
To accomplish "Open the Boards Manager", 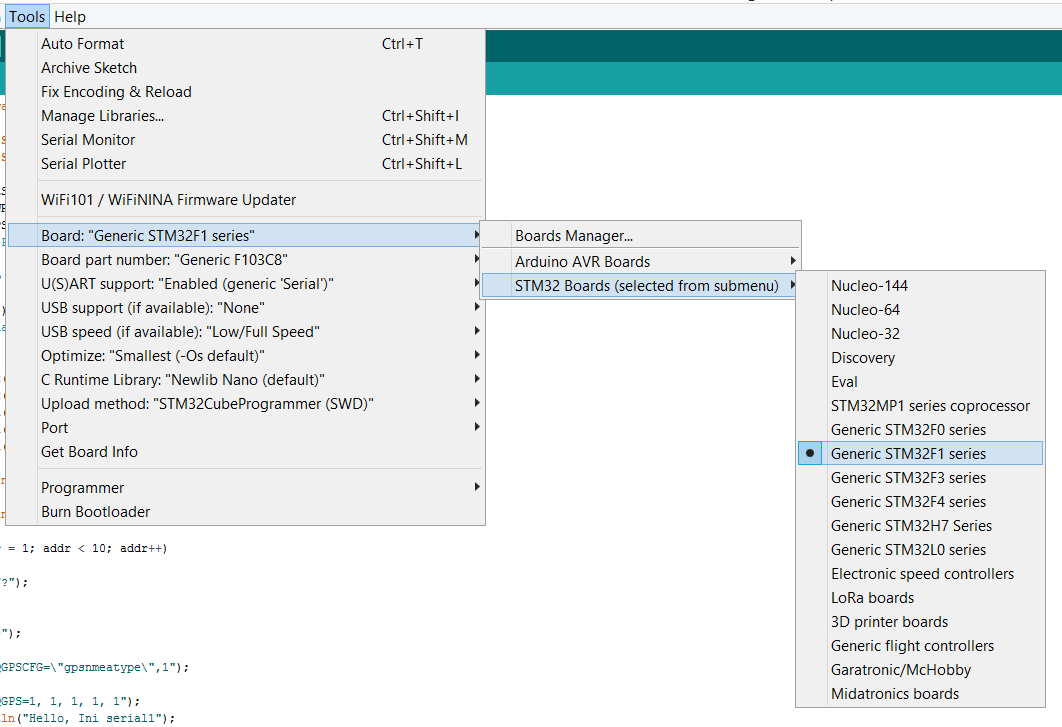I will [567, 235].
